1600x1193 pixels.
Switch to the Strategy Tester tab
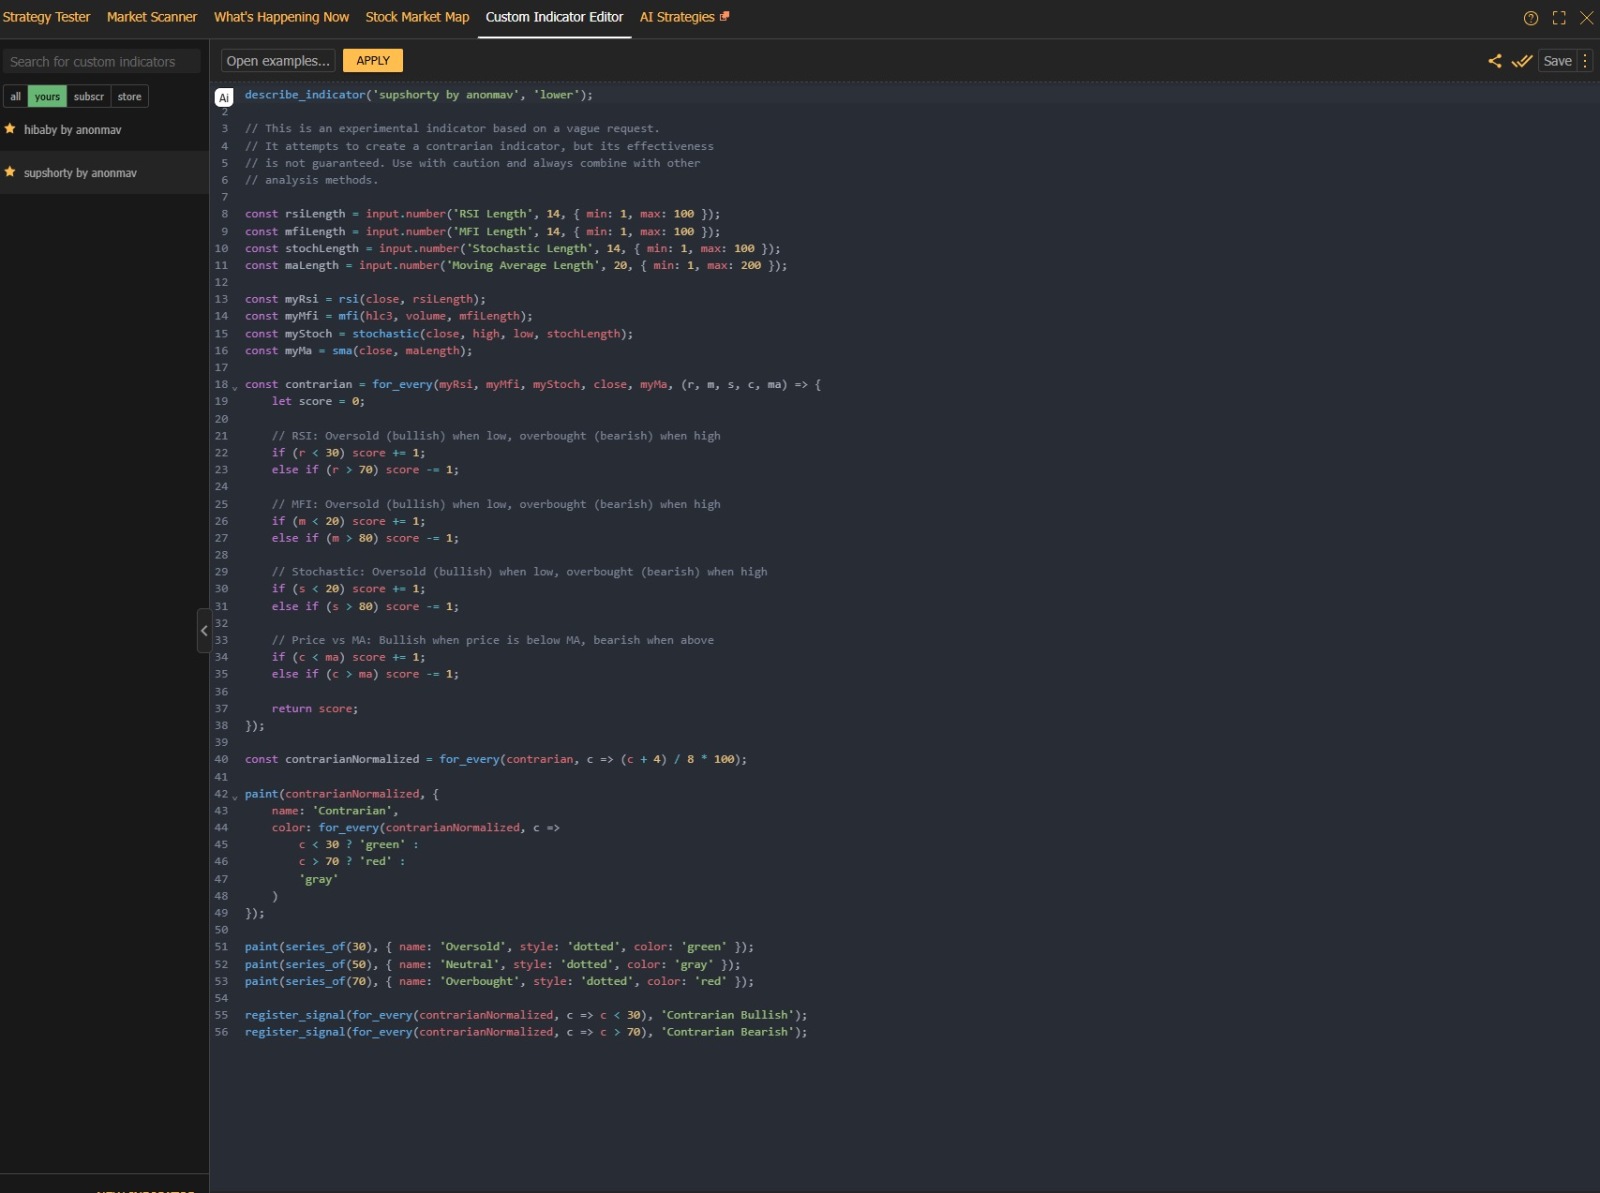[x=46, y=17]
